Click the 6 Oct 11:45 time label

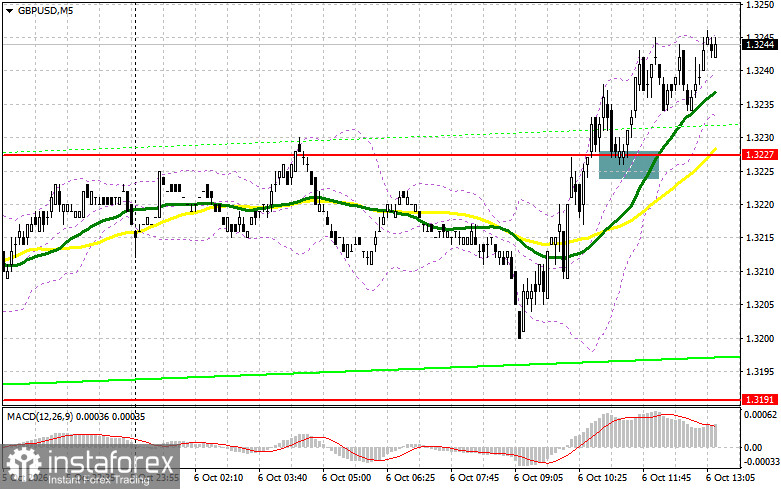[666, 478]
